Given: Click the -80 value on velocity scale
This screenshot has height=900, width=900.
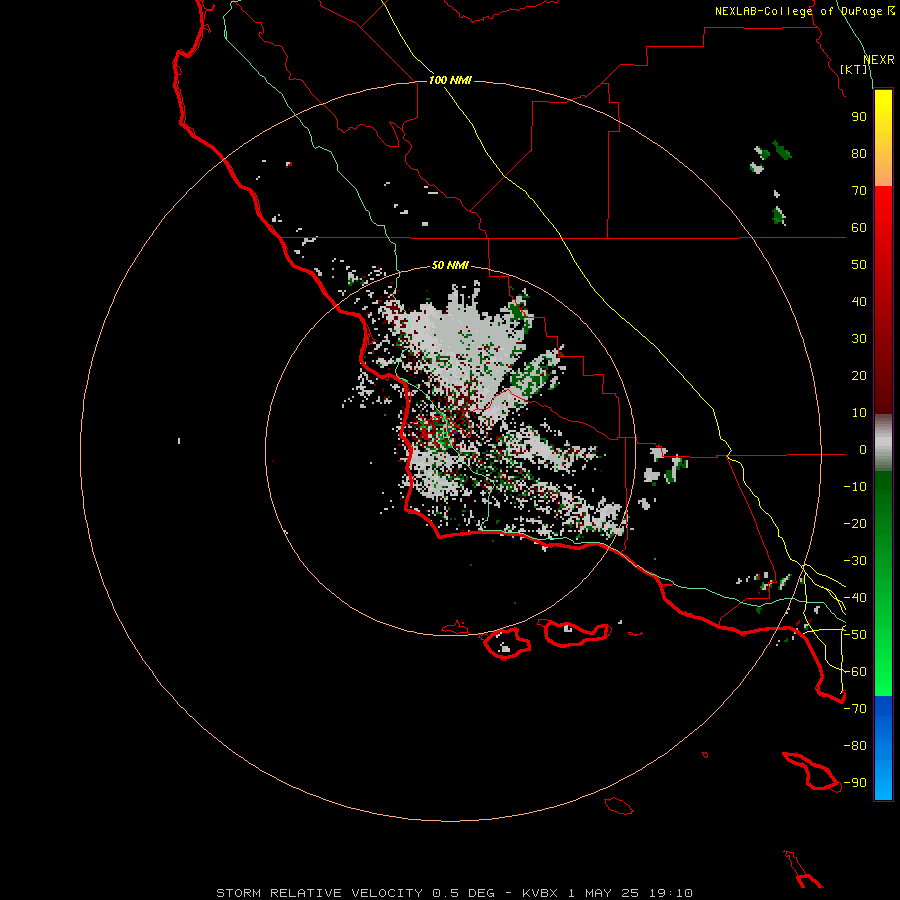Looking at the screenshot, I should [x=855, y=746].
